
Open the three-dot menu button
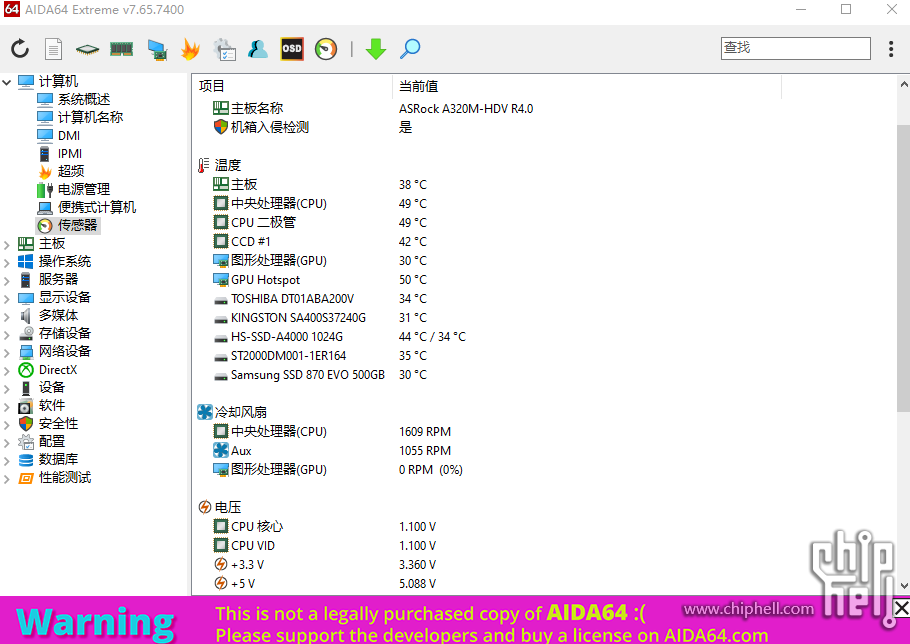pyautogui.click(x=891, y=49)
